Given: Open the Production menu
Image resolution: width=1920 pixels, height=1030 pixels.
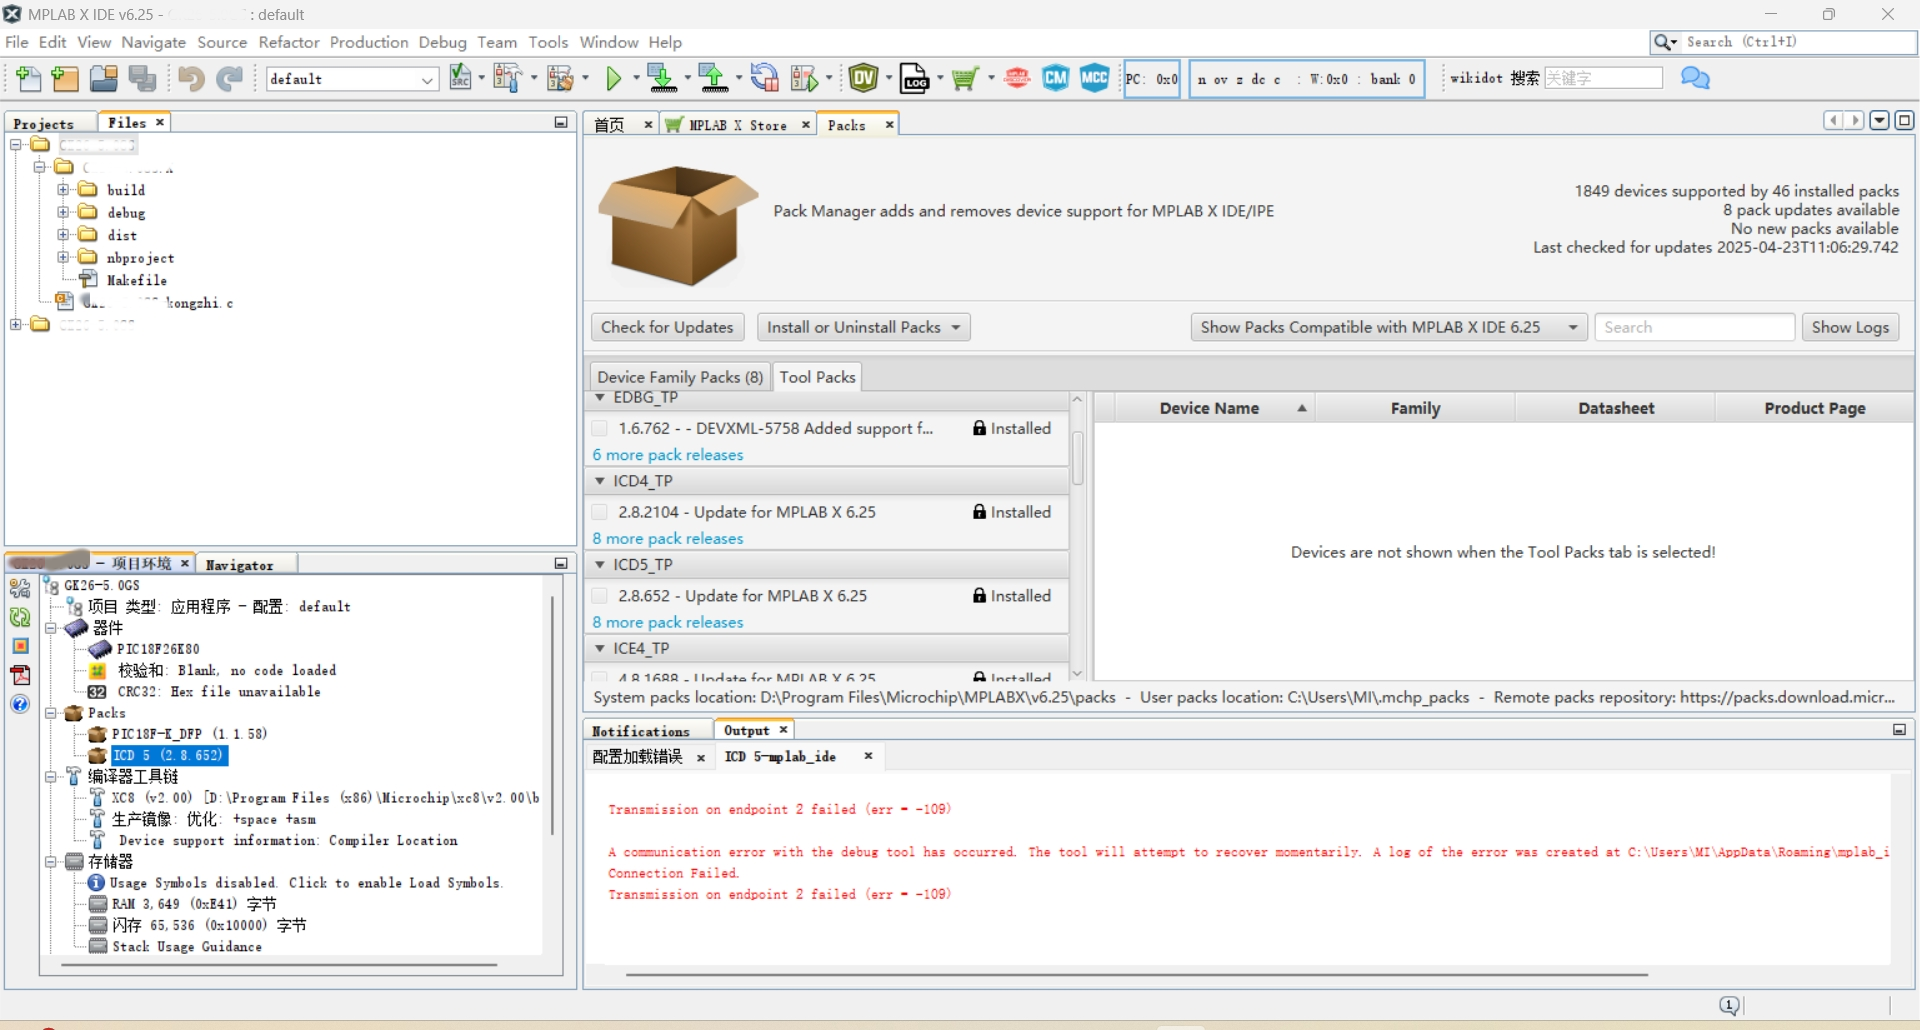Looking at the screenshot, I should [368, 42].
